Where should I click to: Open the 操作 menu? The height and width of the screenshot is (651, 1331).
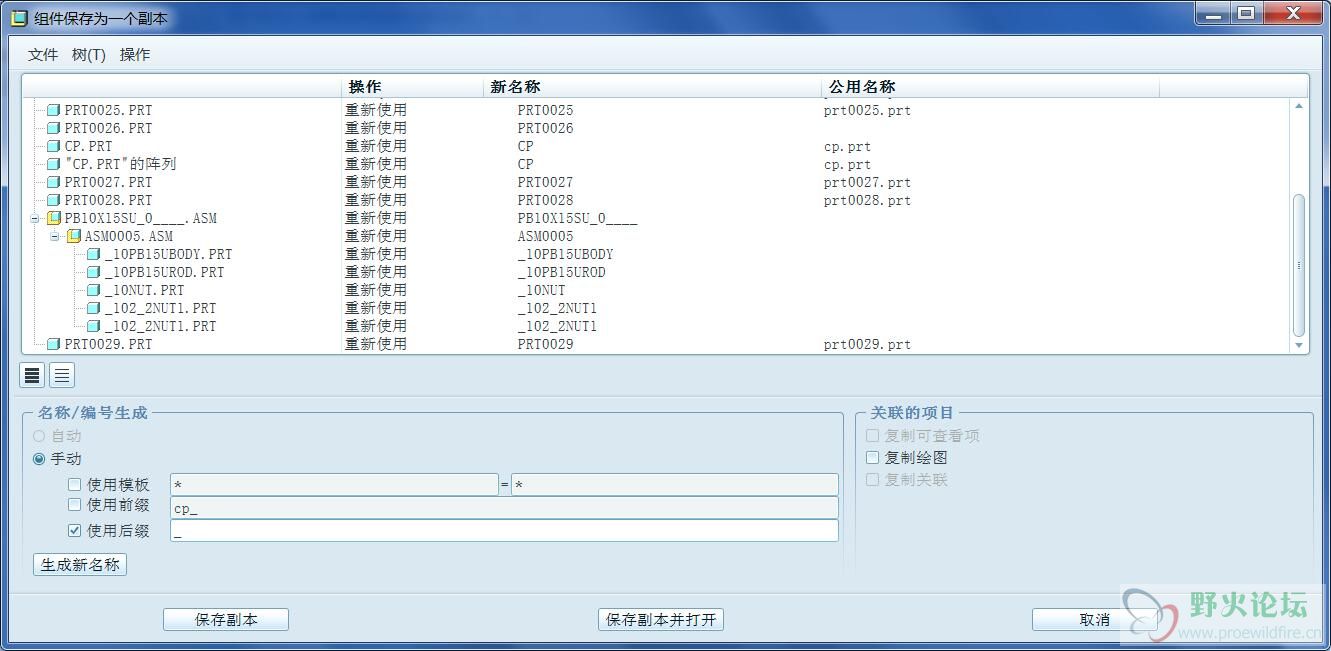click(135, 55)
